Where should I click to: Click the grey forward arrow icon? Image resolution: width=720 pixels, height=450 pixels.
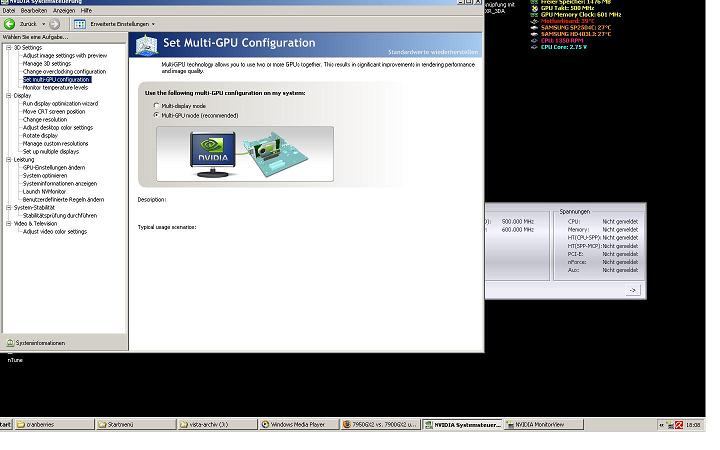pos(55,24)
